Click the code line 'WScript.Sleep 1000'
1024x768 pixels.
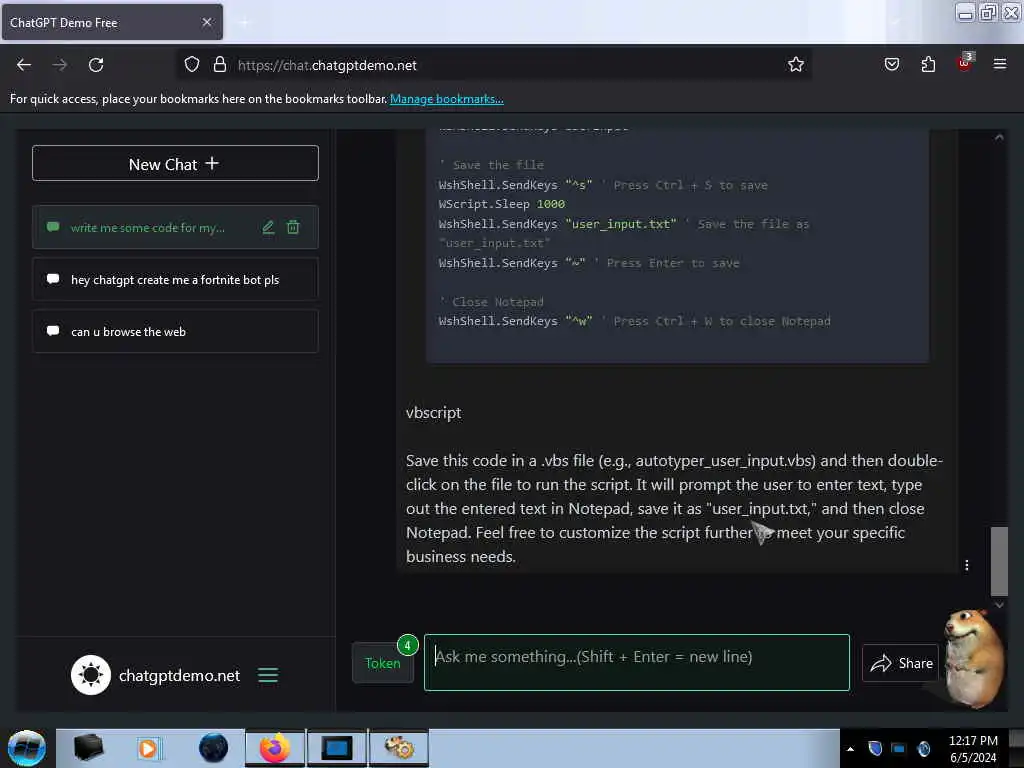pyautogui.click(x=502, y=204)
